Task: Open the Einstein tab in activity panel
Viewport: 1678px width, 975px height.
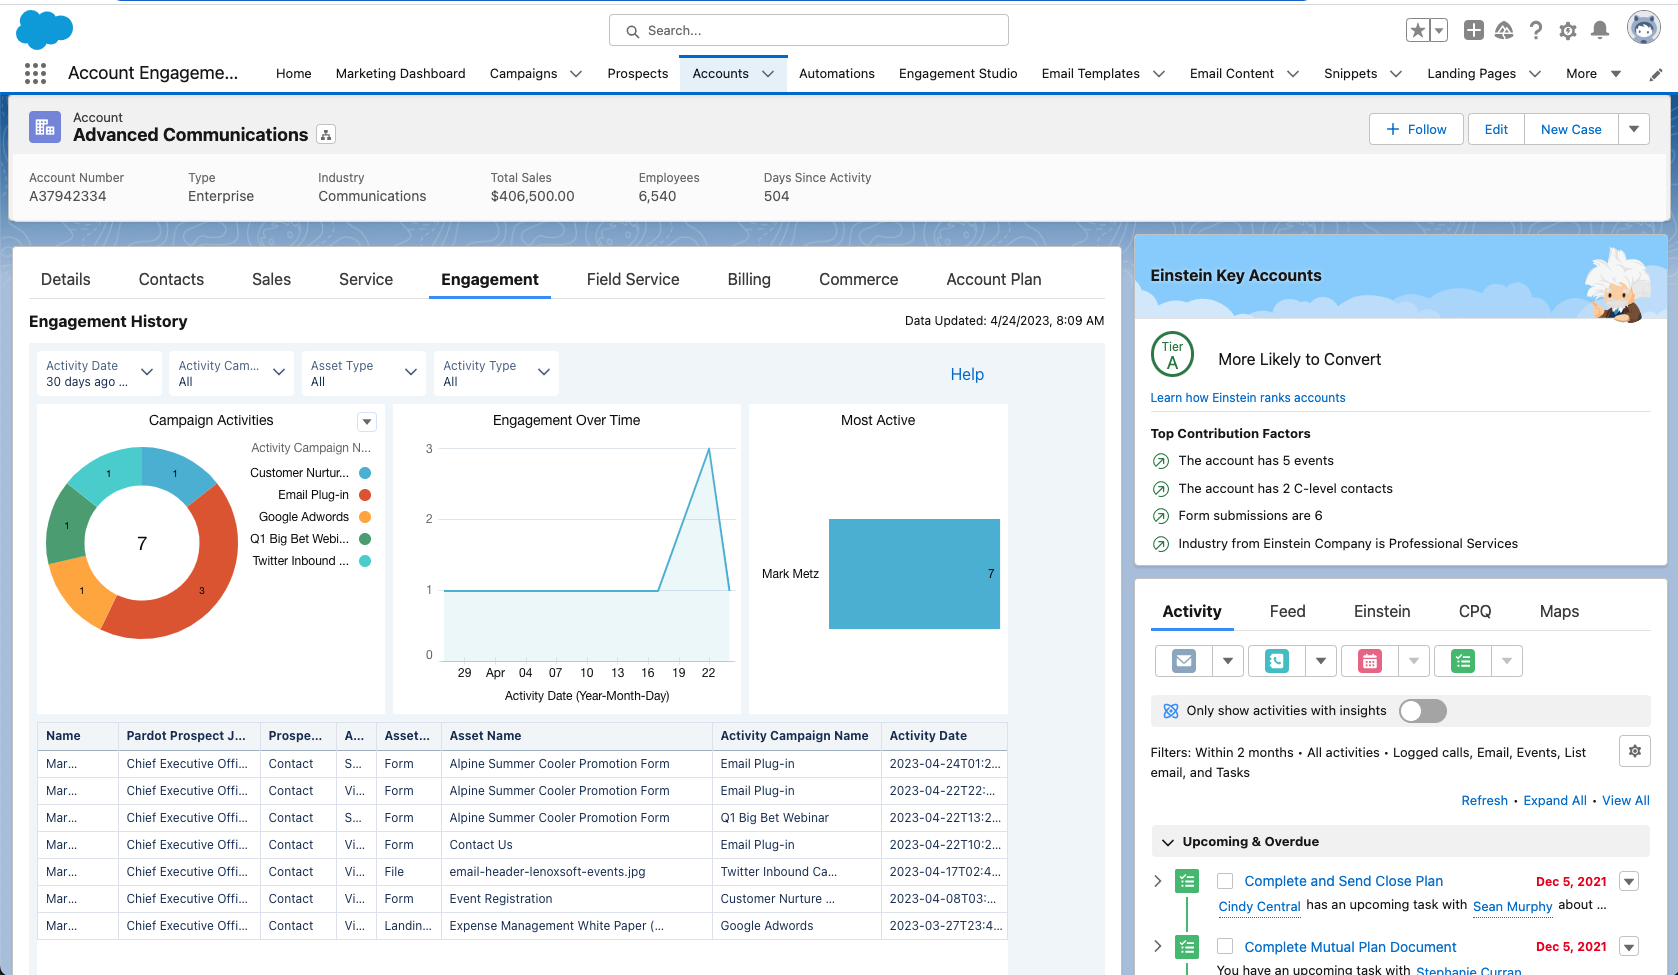Action: coord(1381,612)
